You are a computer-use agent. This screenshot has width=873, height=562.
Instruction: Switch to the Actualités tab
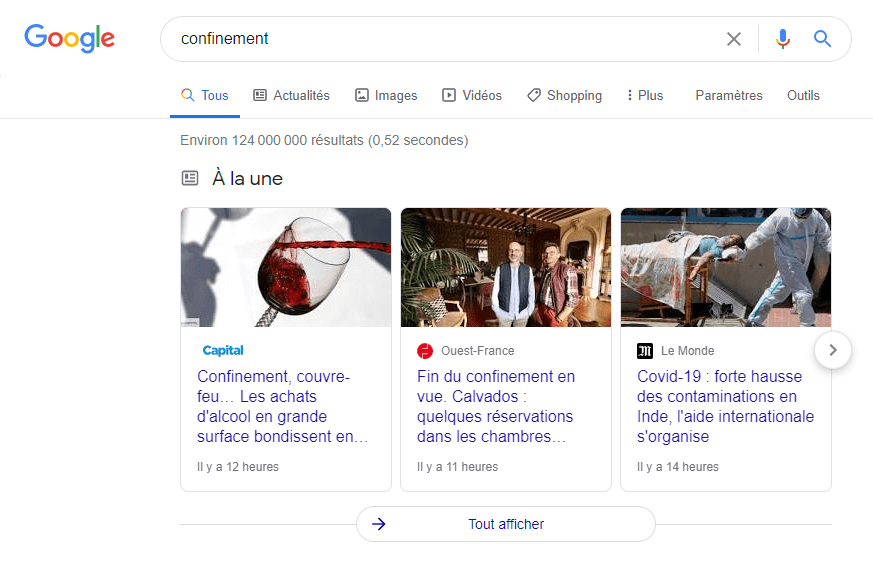[x=291, y=95]
